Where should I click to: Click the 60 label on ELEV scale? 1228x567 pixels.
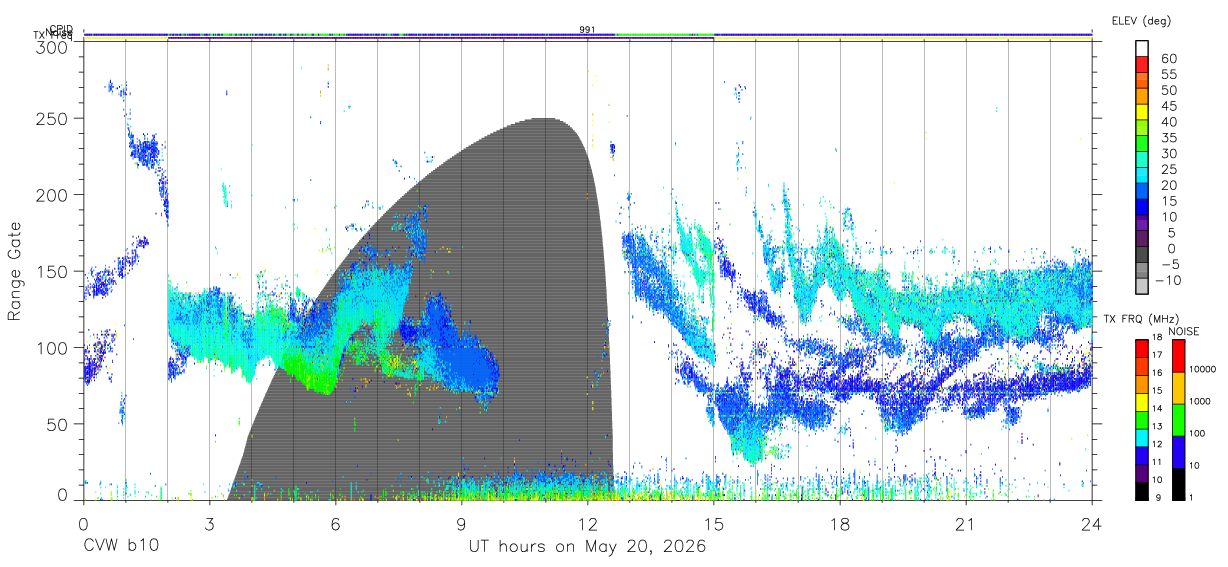[x=1168, y=58]
